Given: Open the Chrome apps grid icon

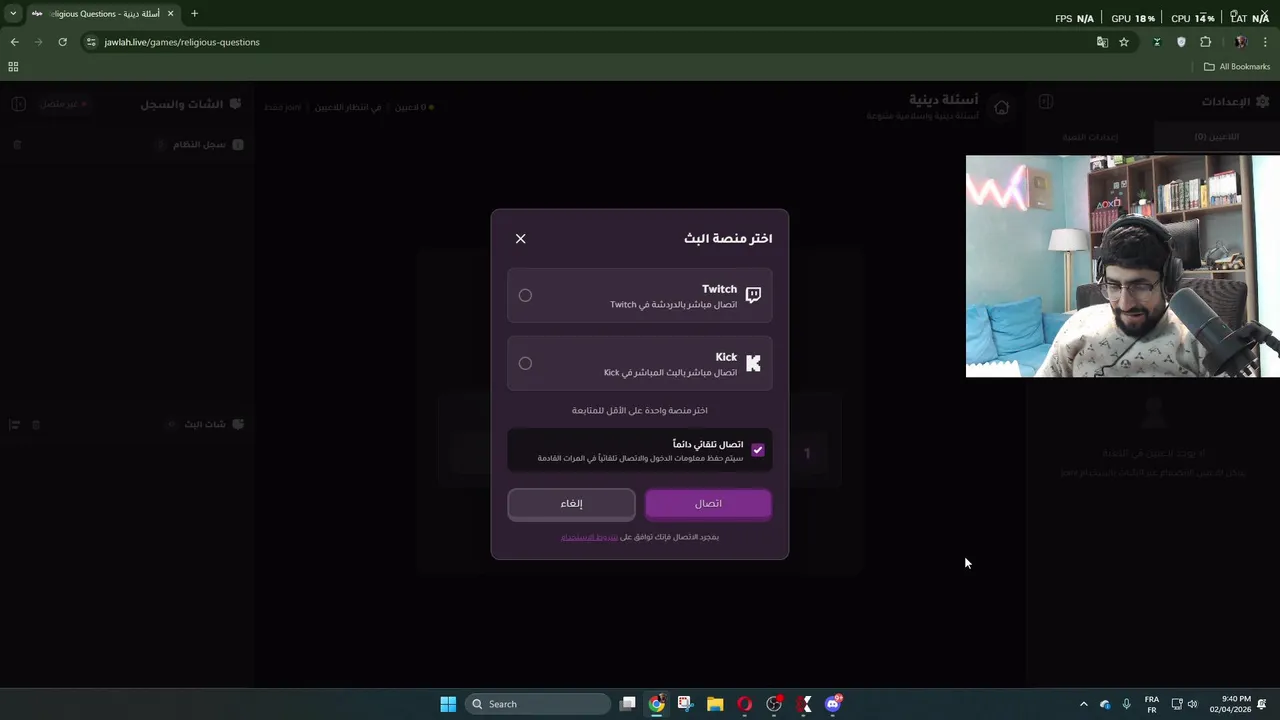Looking at the screenshot, I should (x=13, y=67).
